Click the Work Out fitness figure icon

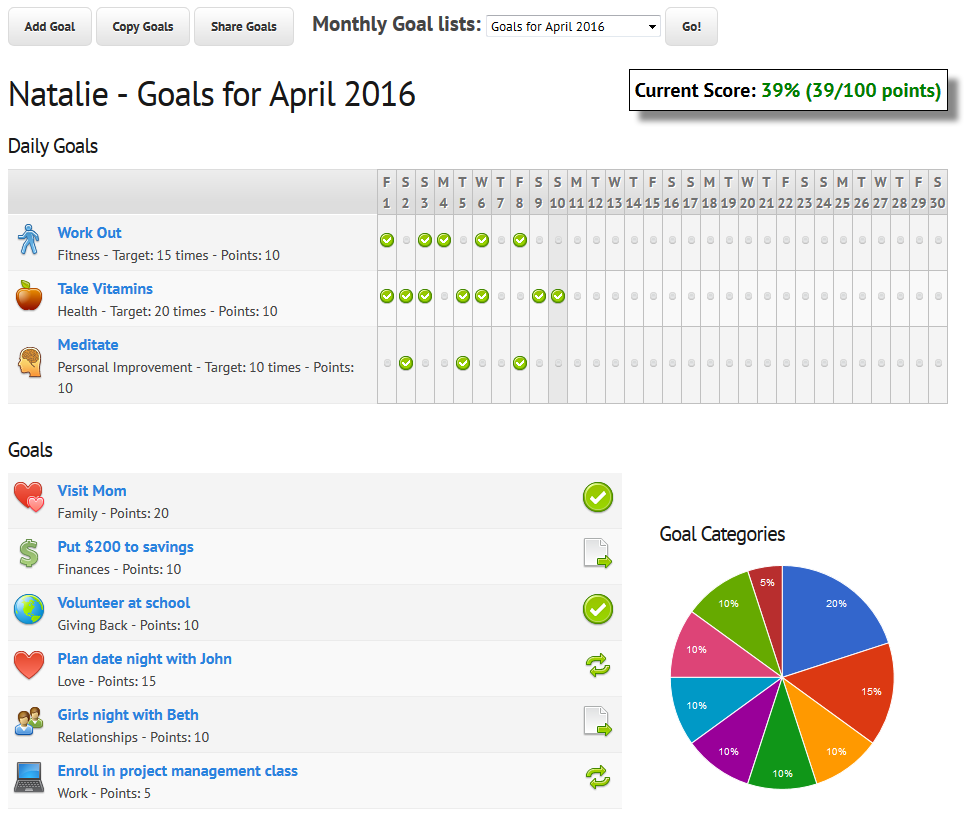(x=28, y=241)
